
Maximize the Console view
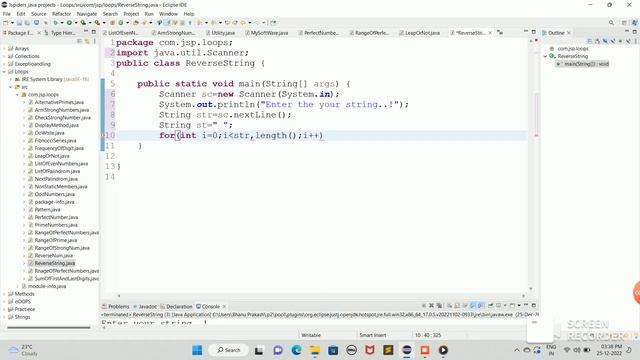[533, 305]
